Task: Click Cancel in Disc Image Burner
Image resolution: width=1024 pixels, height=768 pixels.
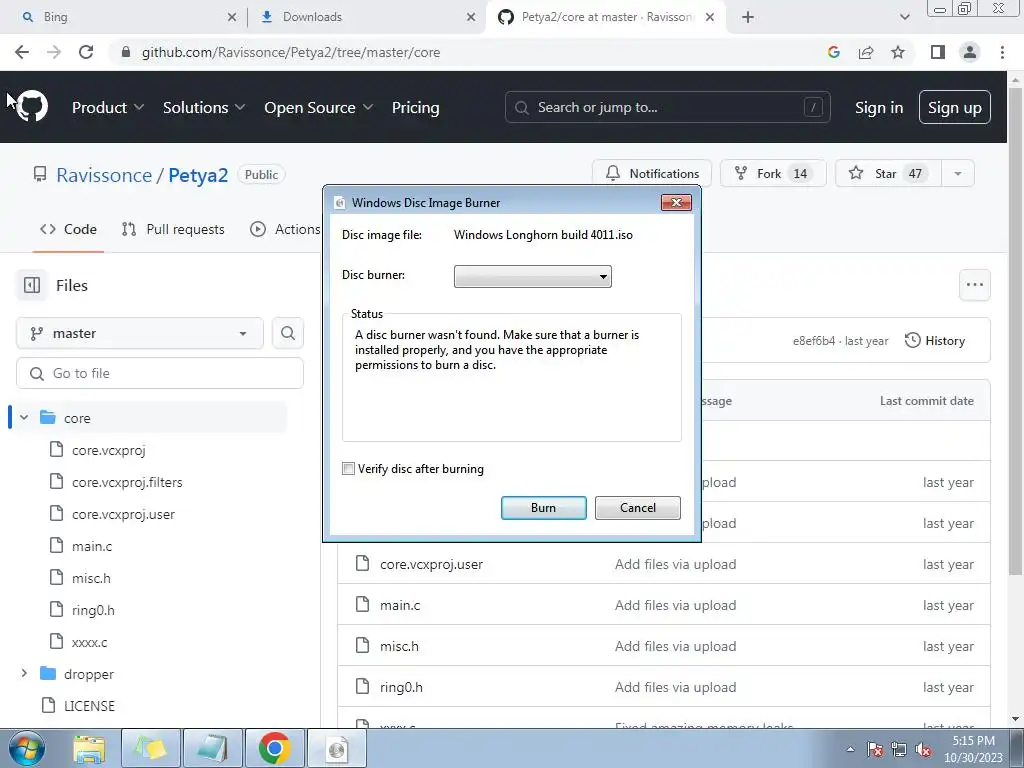Action: tap(637, 507)
